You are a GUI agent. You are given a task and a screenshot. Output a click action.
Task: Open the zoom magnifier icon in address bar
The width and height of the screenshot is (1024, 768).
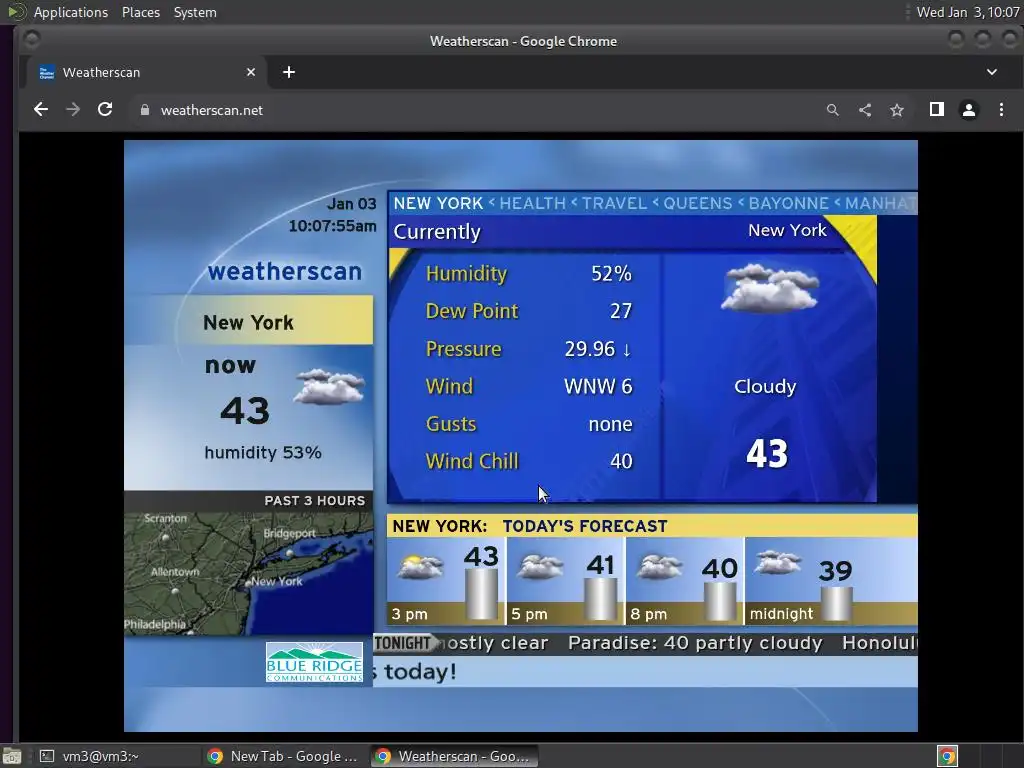point(832,110)
